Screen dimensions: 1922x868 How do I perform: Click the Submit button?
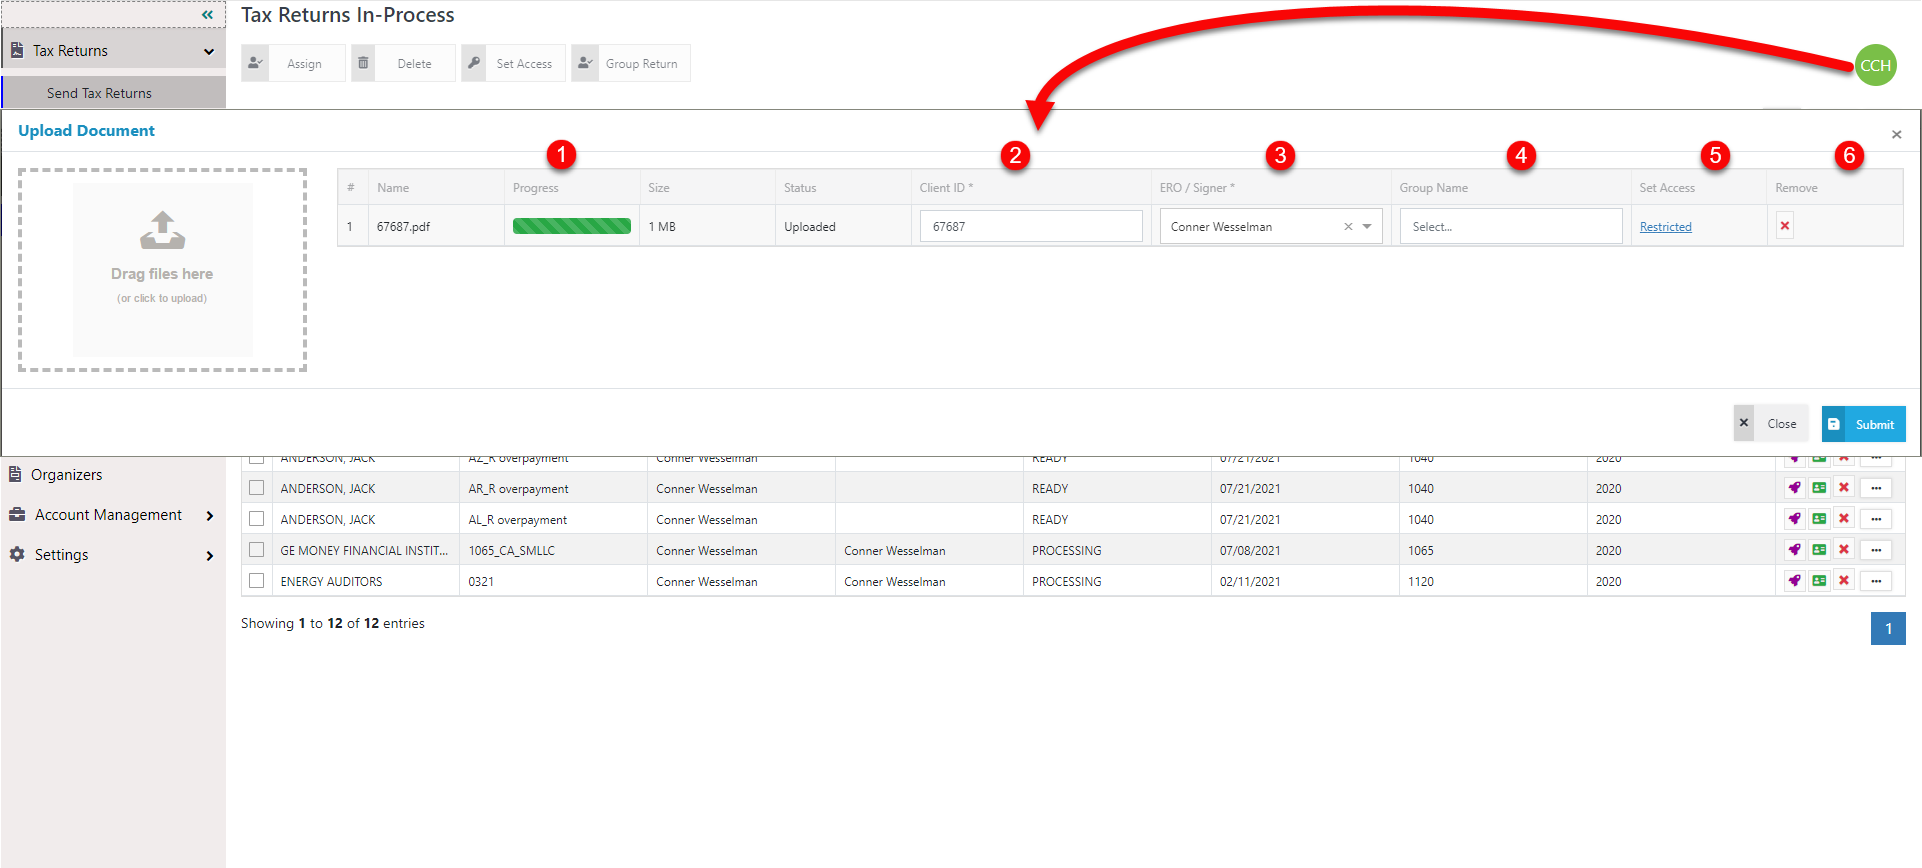tap(1863, 424)
